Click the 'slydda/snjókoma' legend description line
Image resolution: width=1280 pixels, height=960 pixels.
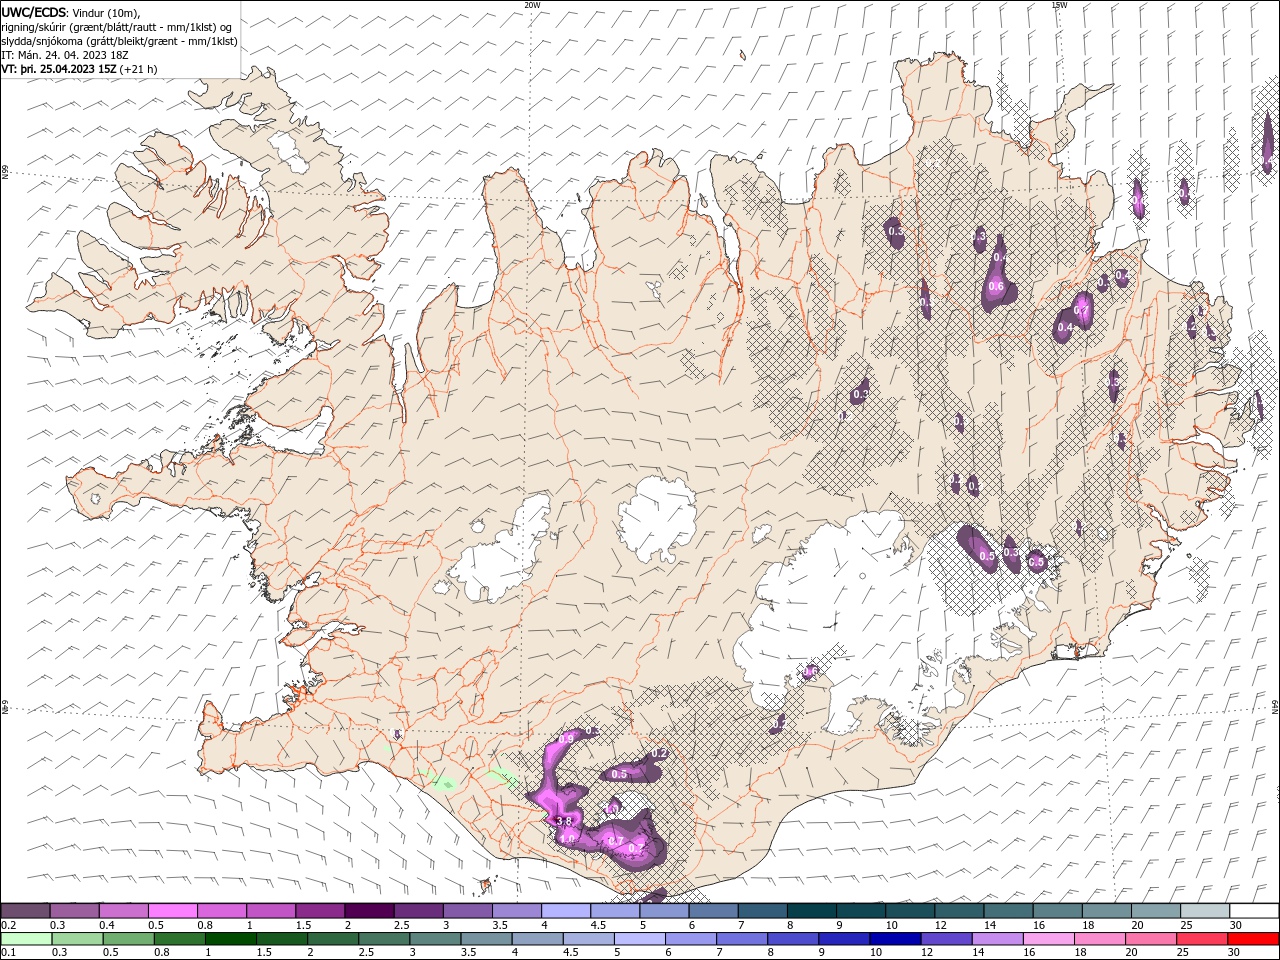pos(120,41)
